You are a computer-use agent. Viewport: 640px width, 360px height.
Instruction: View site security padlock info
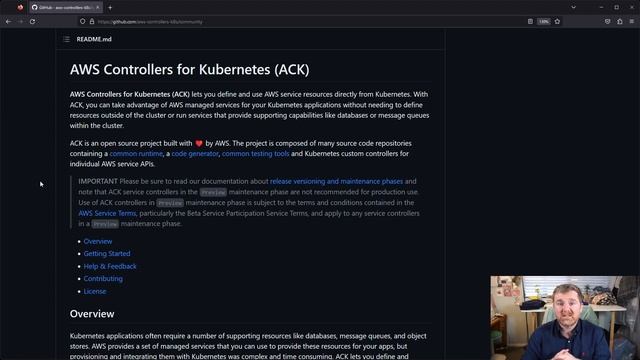click(92, 22)
